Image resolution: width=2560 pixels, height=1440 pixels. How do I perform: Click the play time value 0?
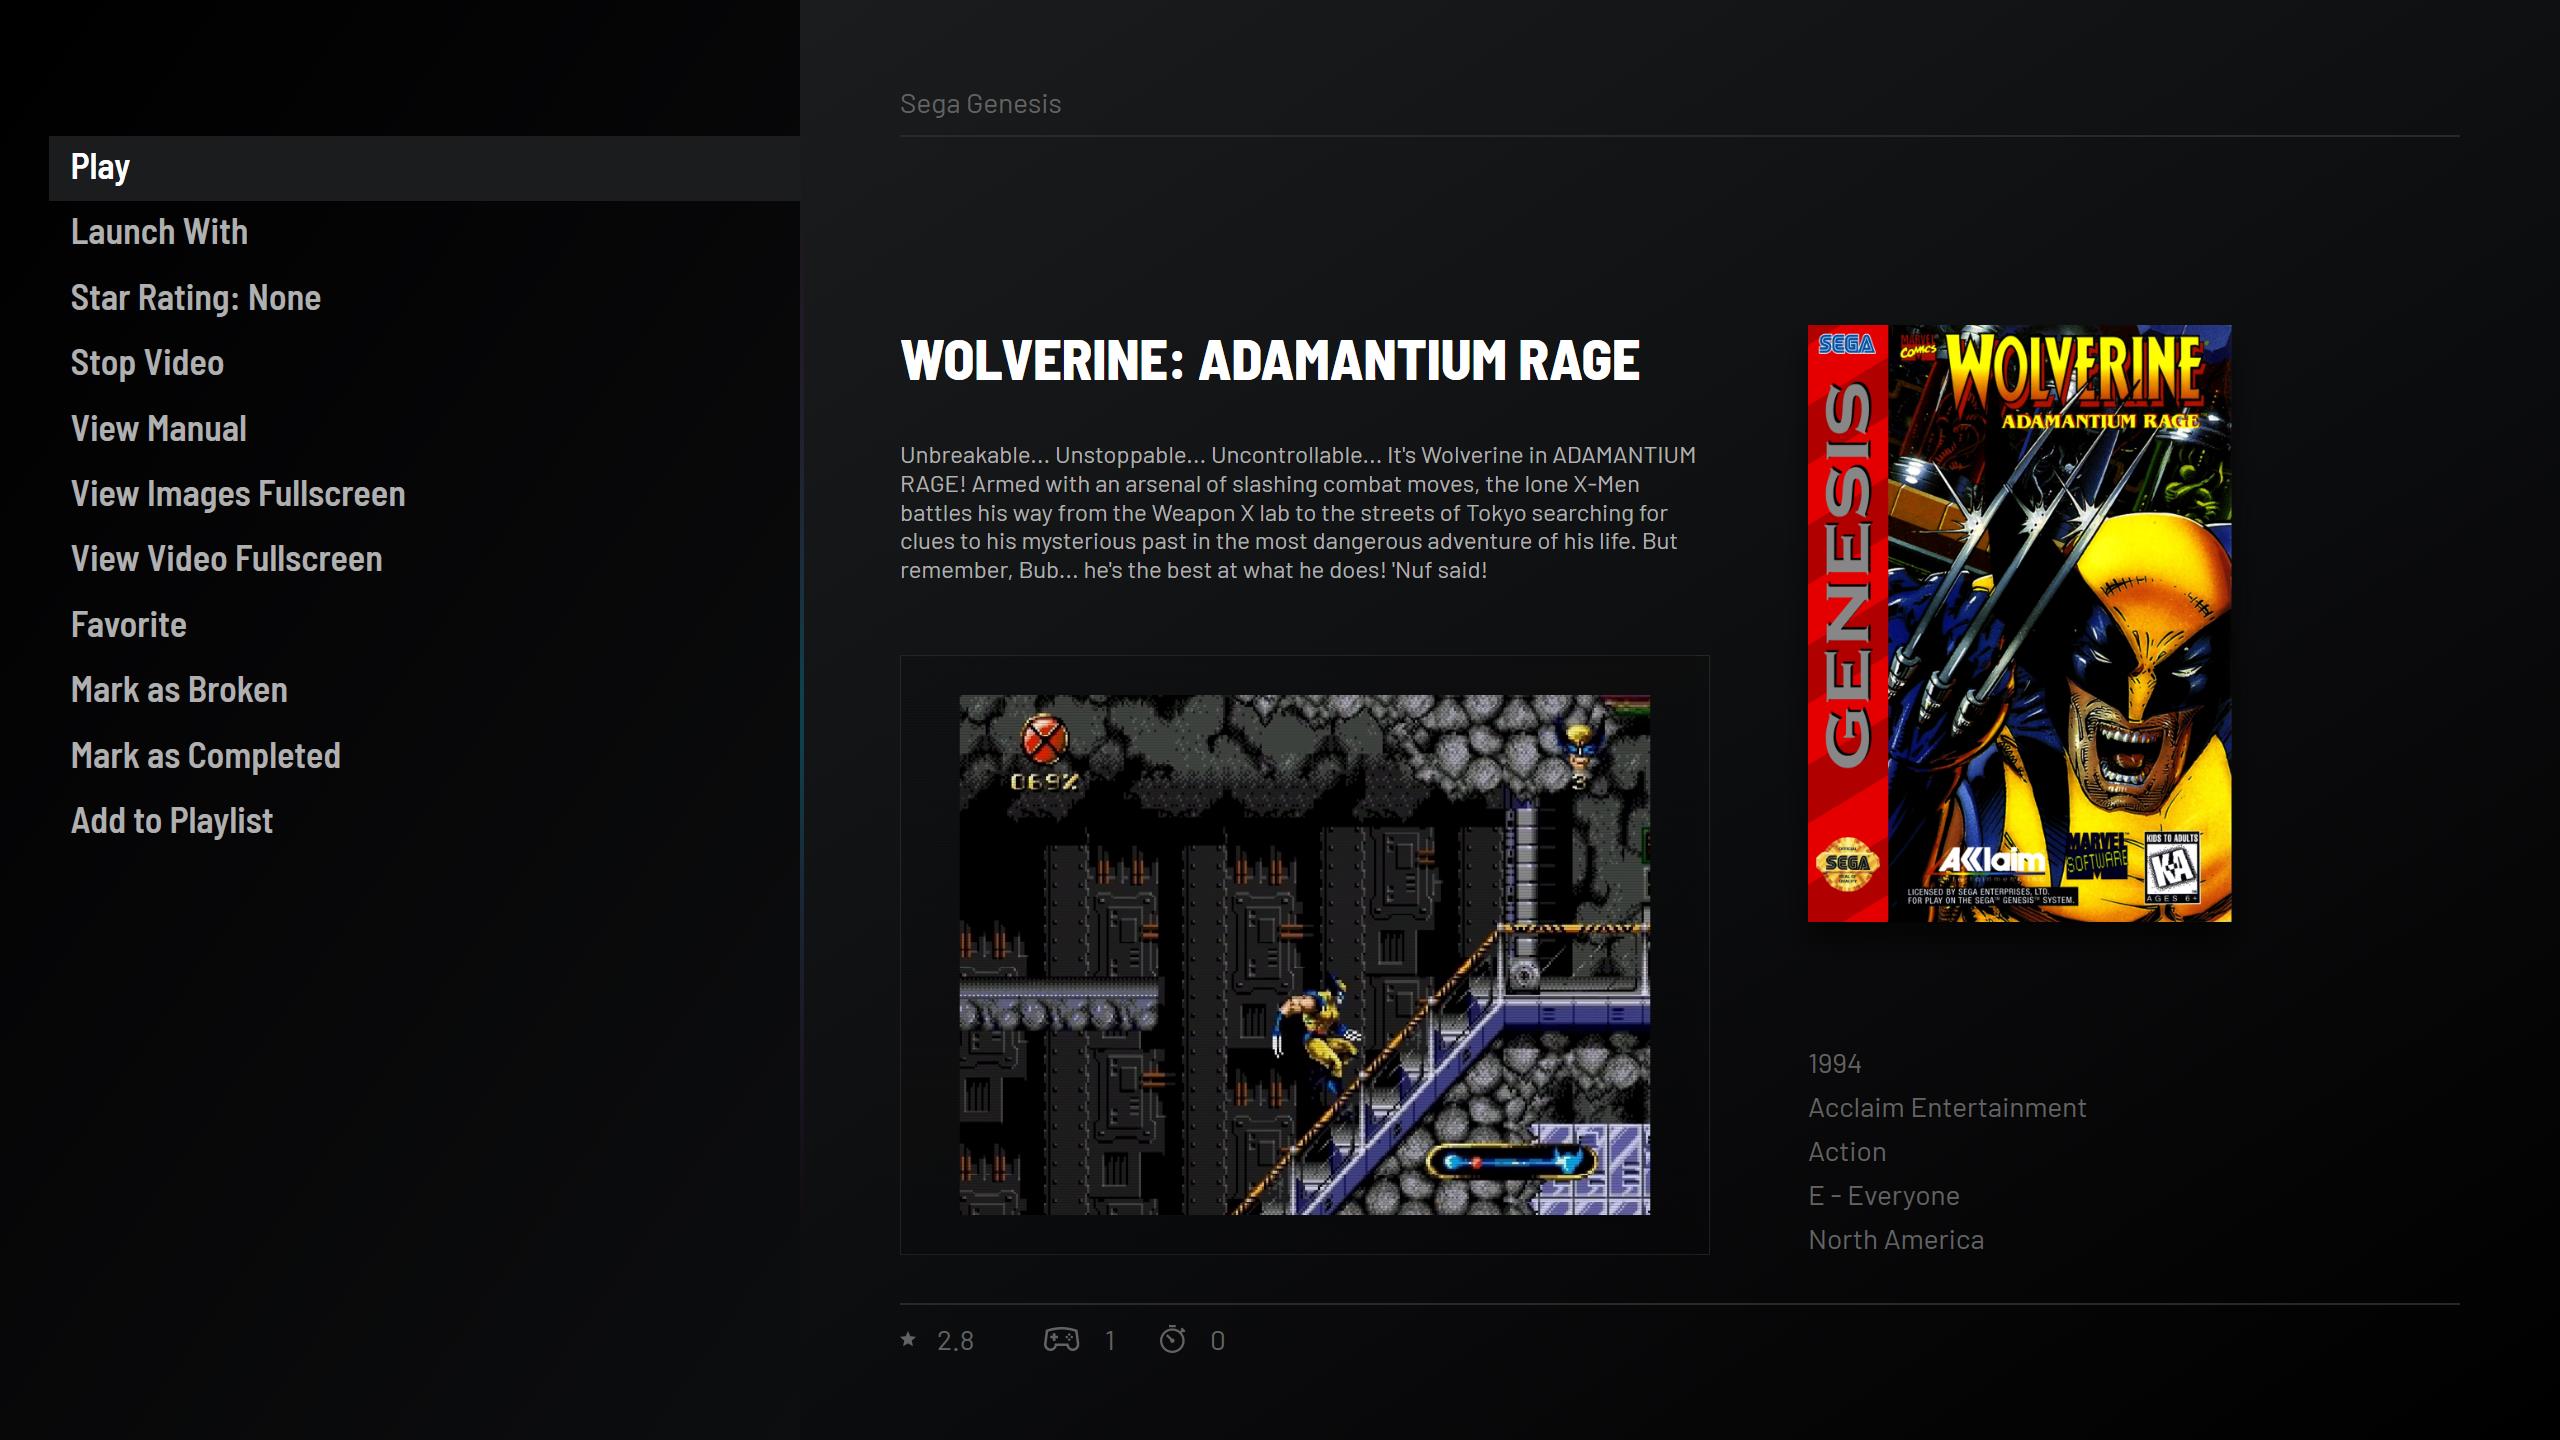tap(1217, 1341)
